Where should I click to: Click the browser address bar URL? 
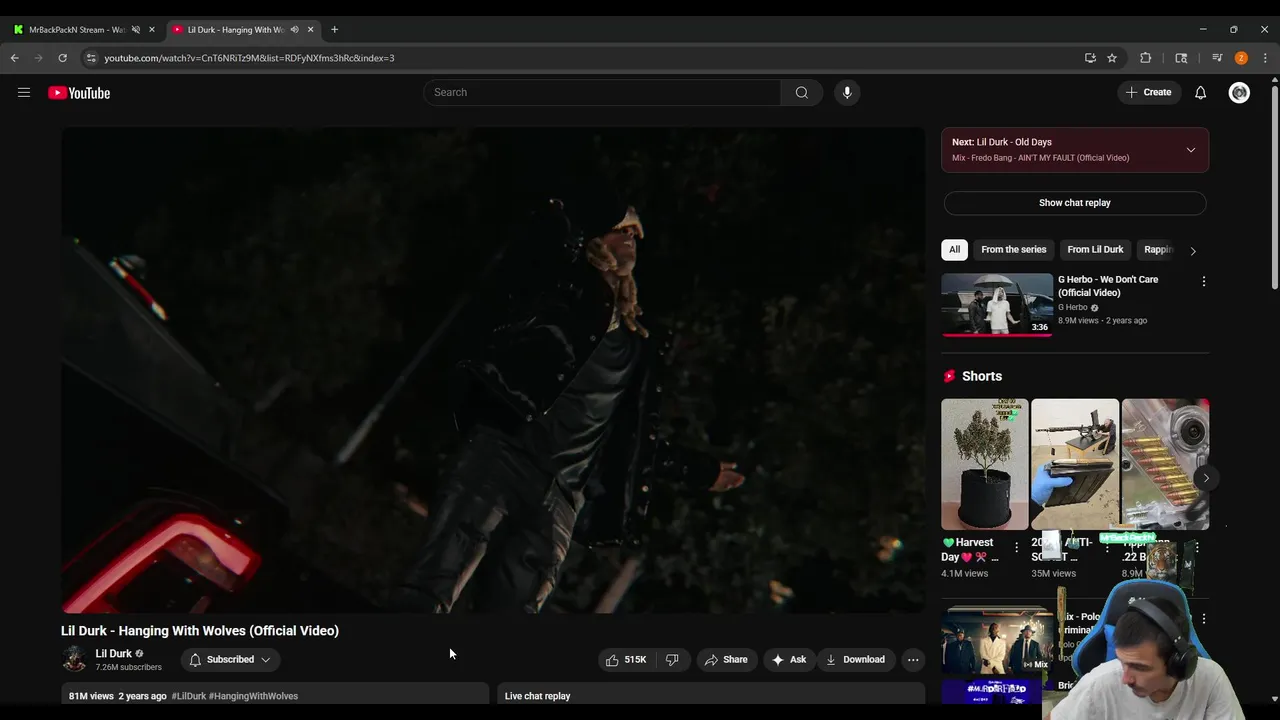[x=249, y=58]
